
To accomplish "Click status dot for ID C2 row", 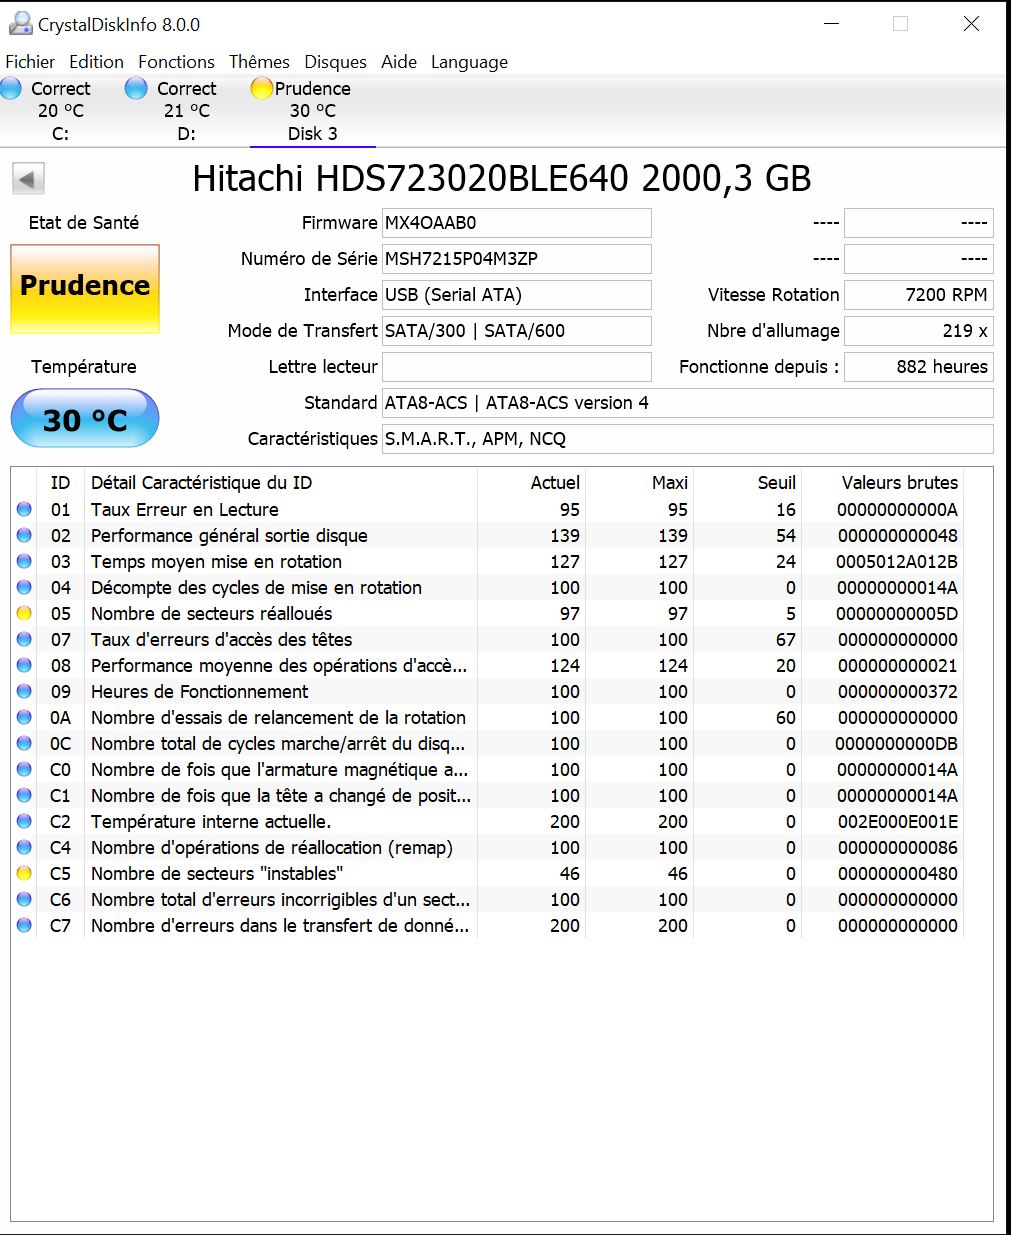I will click(24, 821).
